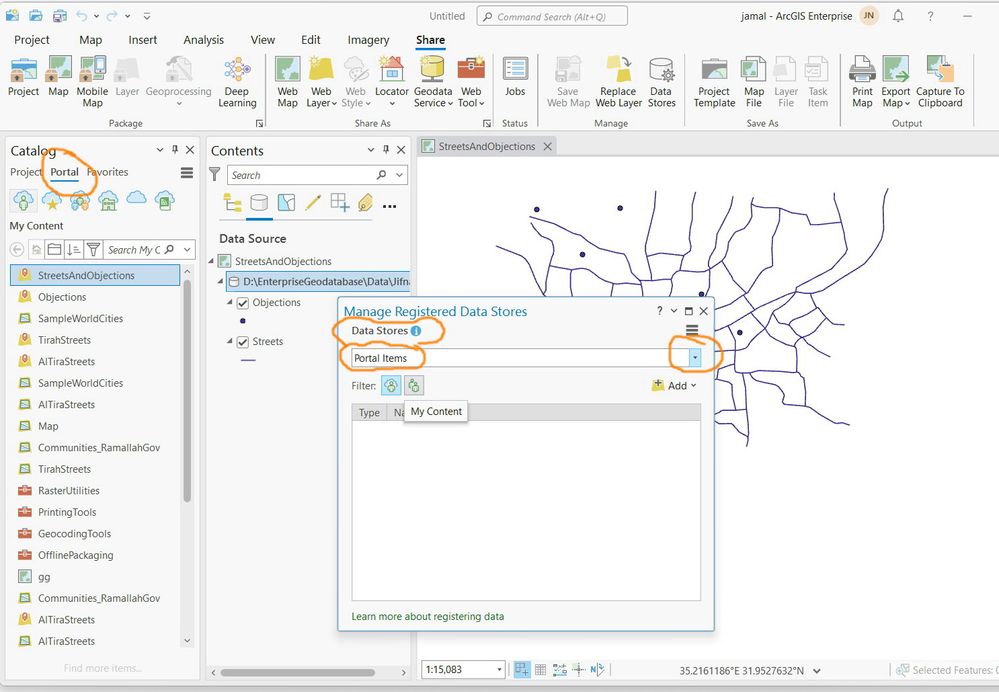Uncheck the Objections layer checkbox
This screenshot has height=692, width=999.
tap(242, 303)
